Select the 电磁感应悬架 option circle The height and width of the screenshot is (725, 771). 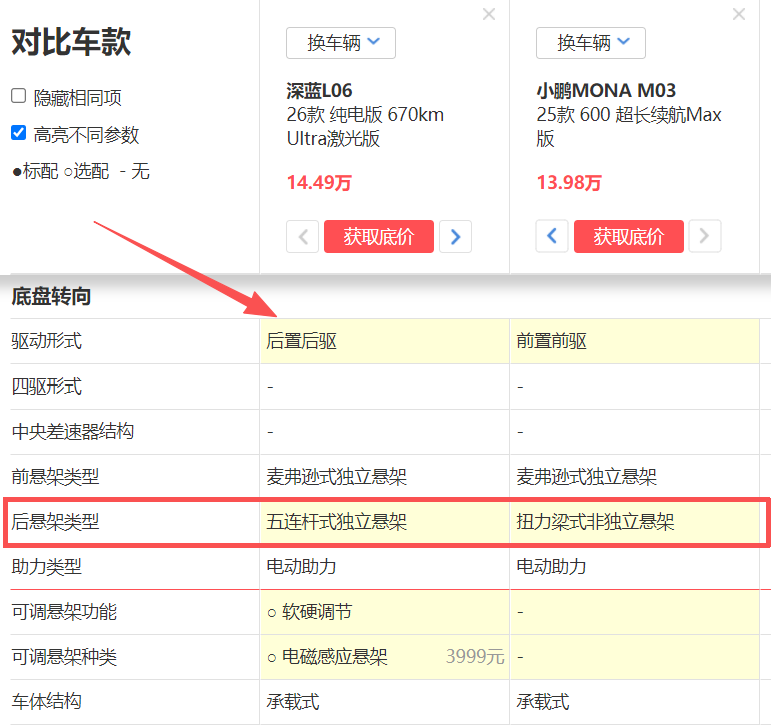click(272, 657)
